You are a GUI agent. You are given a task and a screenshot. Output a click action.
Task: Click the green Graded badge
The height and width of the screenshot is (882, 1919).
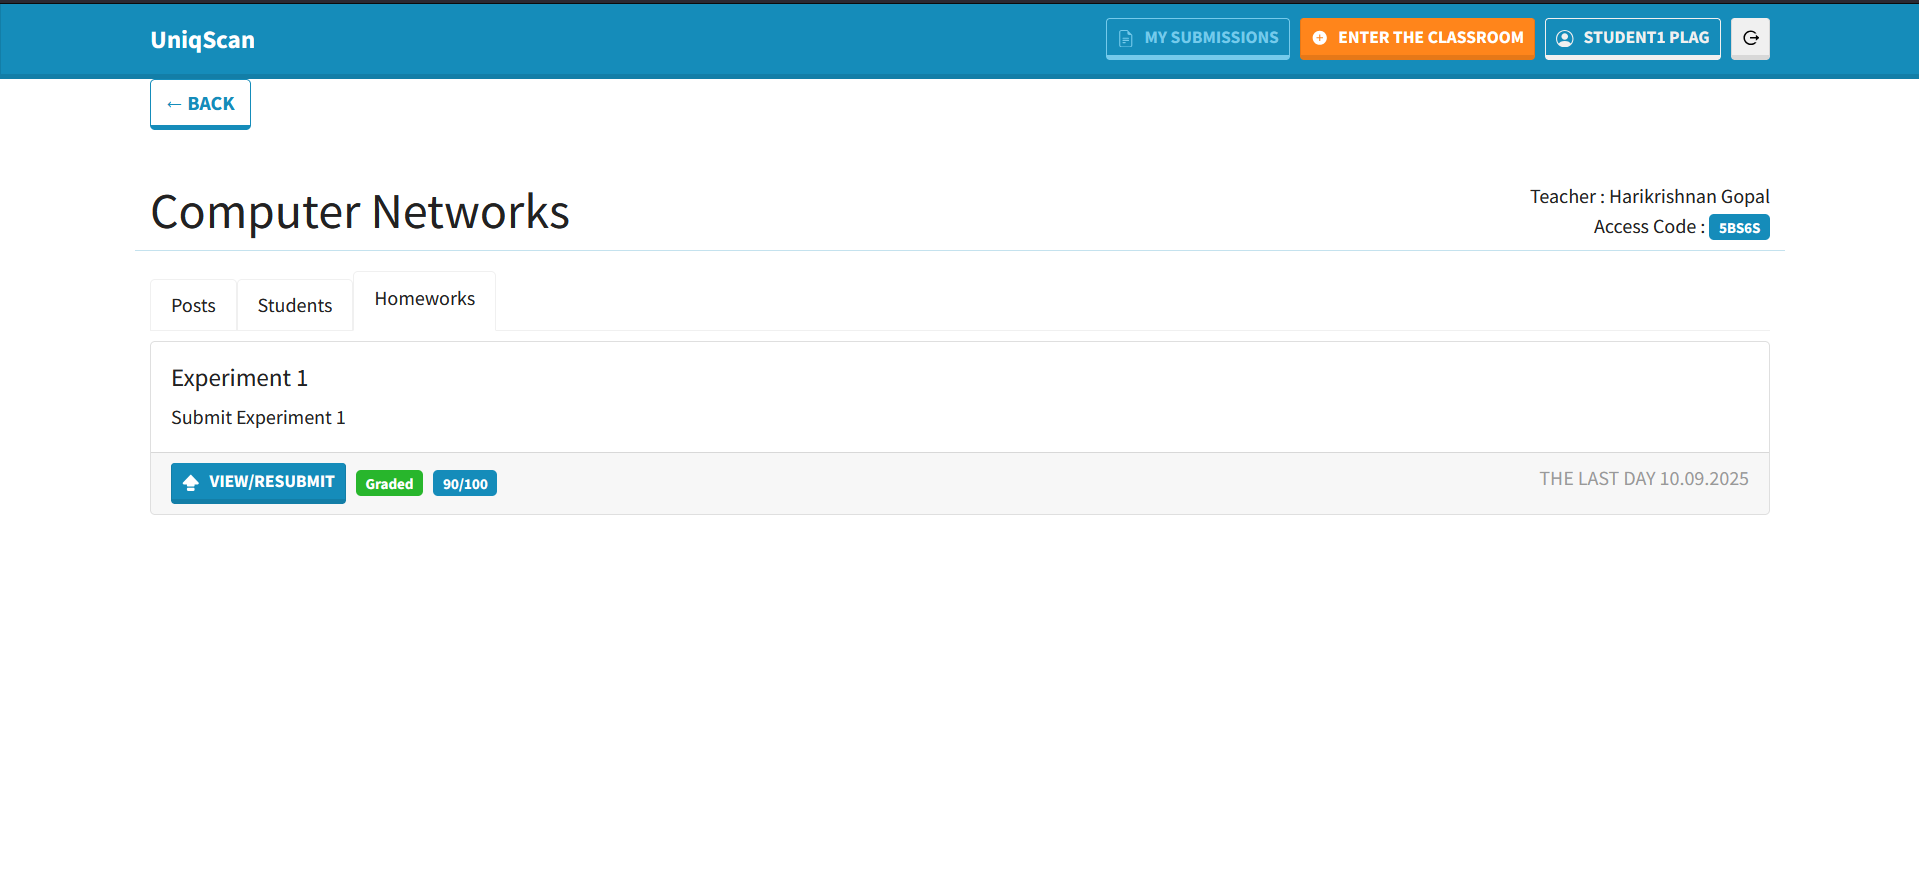click(389, 483)
